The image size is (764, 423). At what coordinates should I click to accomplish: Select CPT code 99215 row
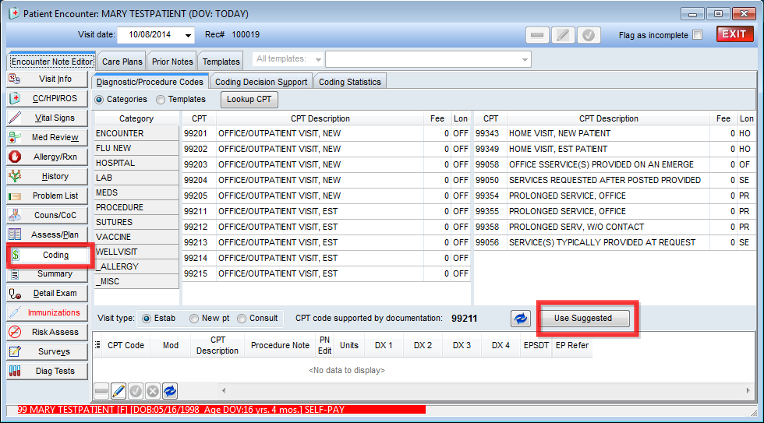[326, 274]
